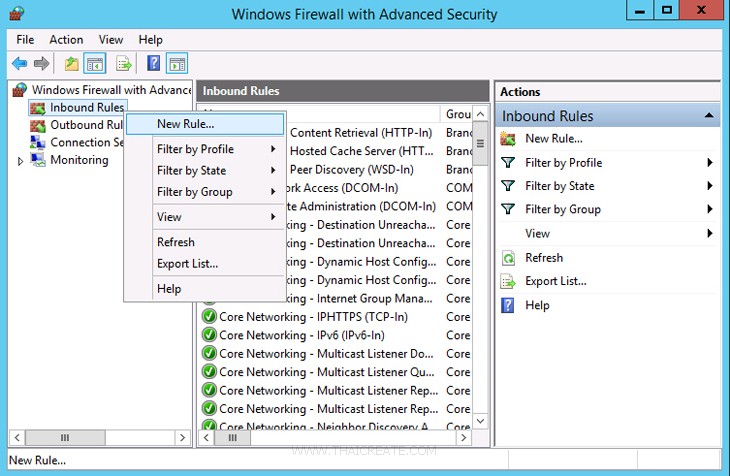Toggle the Show/Hide Action Pane toolbar icon
Viewport: 730px width, 476px height.
coord(177,63)
